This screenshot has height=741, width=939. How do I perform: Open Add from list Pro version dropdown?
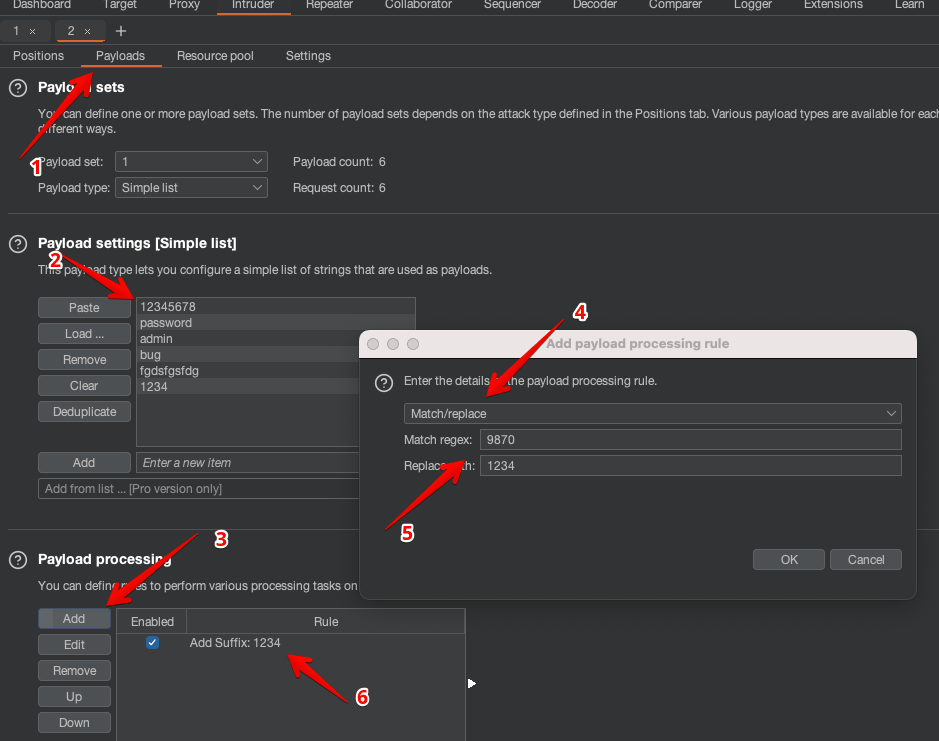coord(199,489)
